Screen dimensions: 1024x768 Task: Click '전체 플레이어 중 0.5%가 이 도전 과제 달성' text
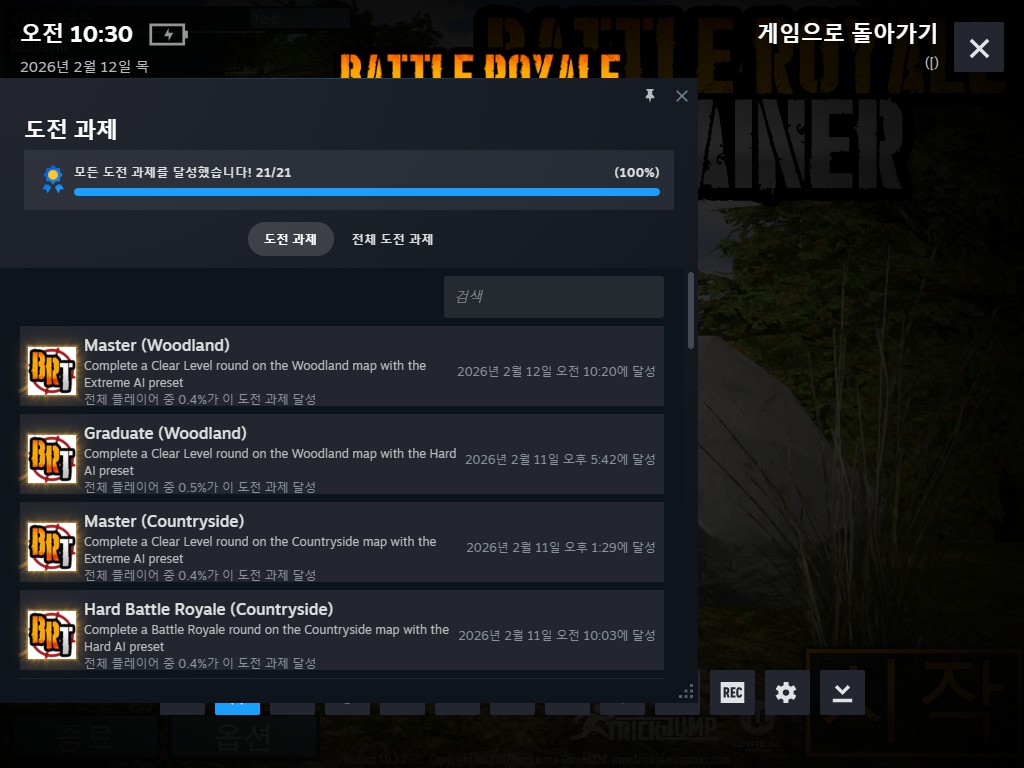200,487
